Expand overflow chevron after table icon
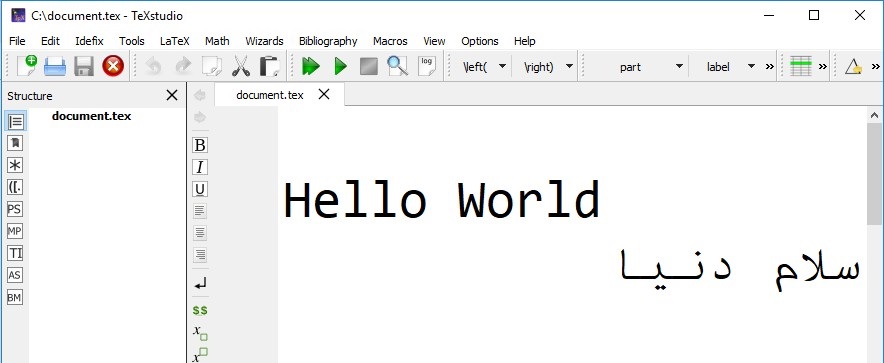The image size is (884, 363). click(823, 67)
